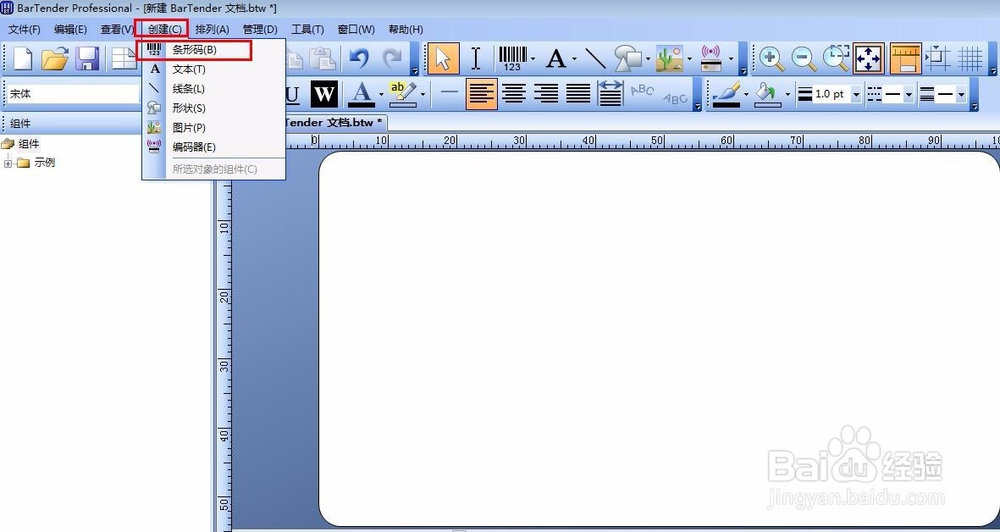The image size is (1000, 532).
Task: Click the text highlight marker icon
Action: [x=403, y=94]
